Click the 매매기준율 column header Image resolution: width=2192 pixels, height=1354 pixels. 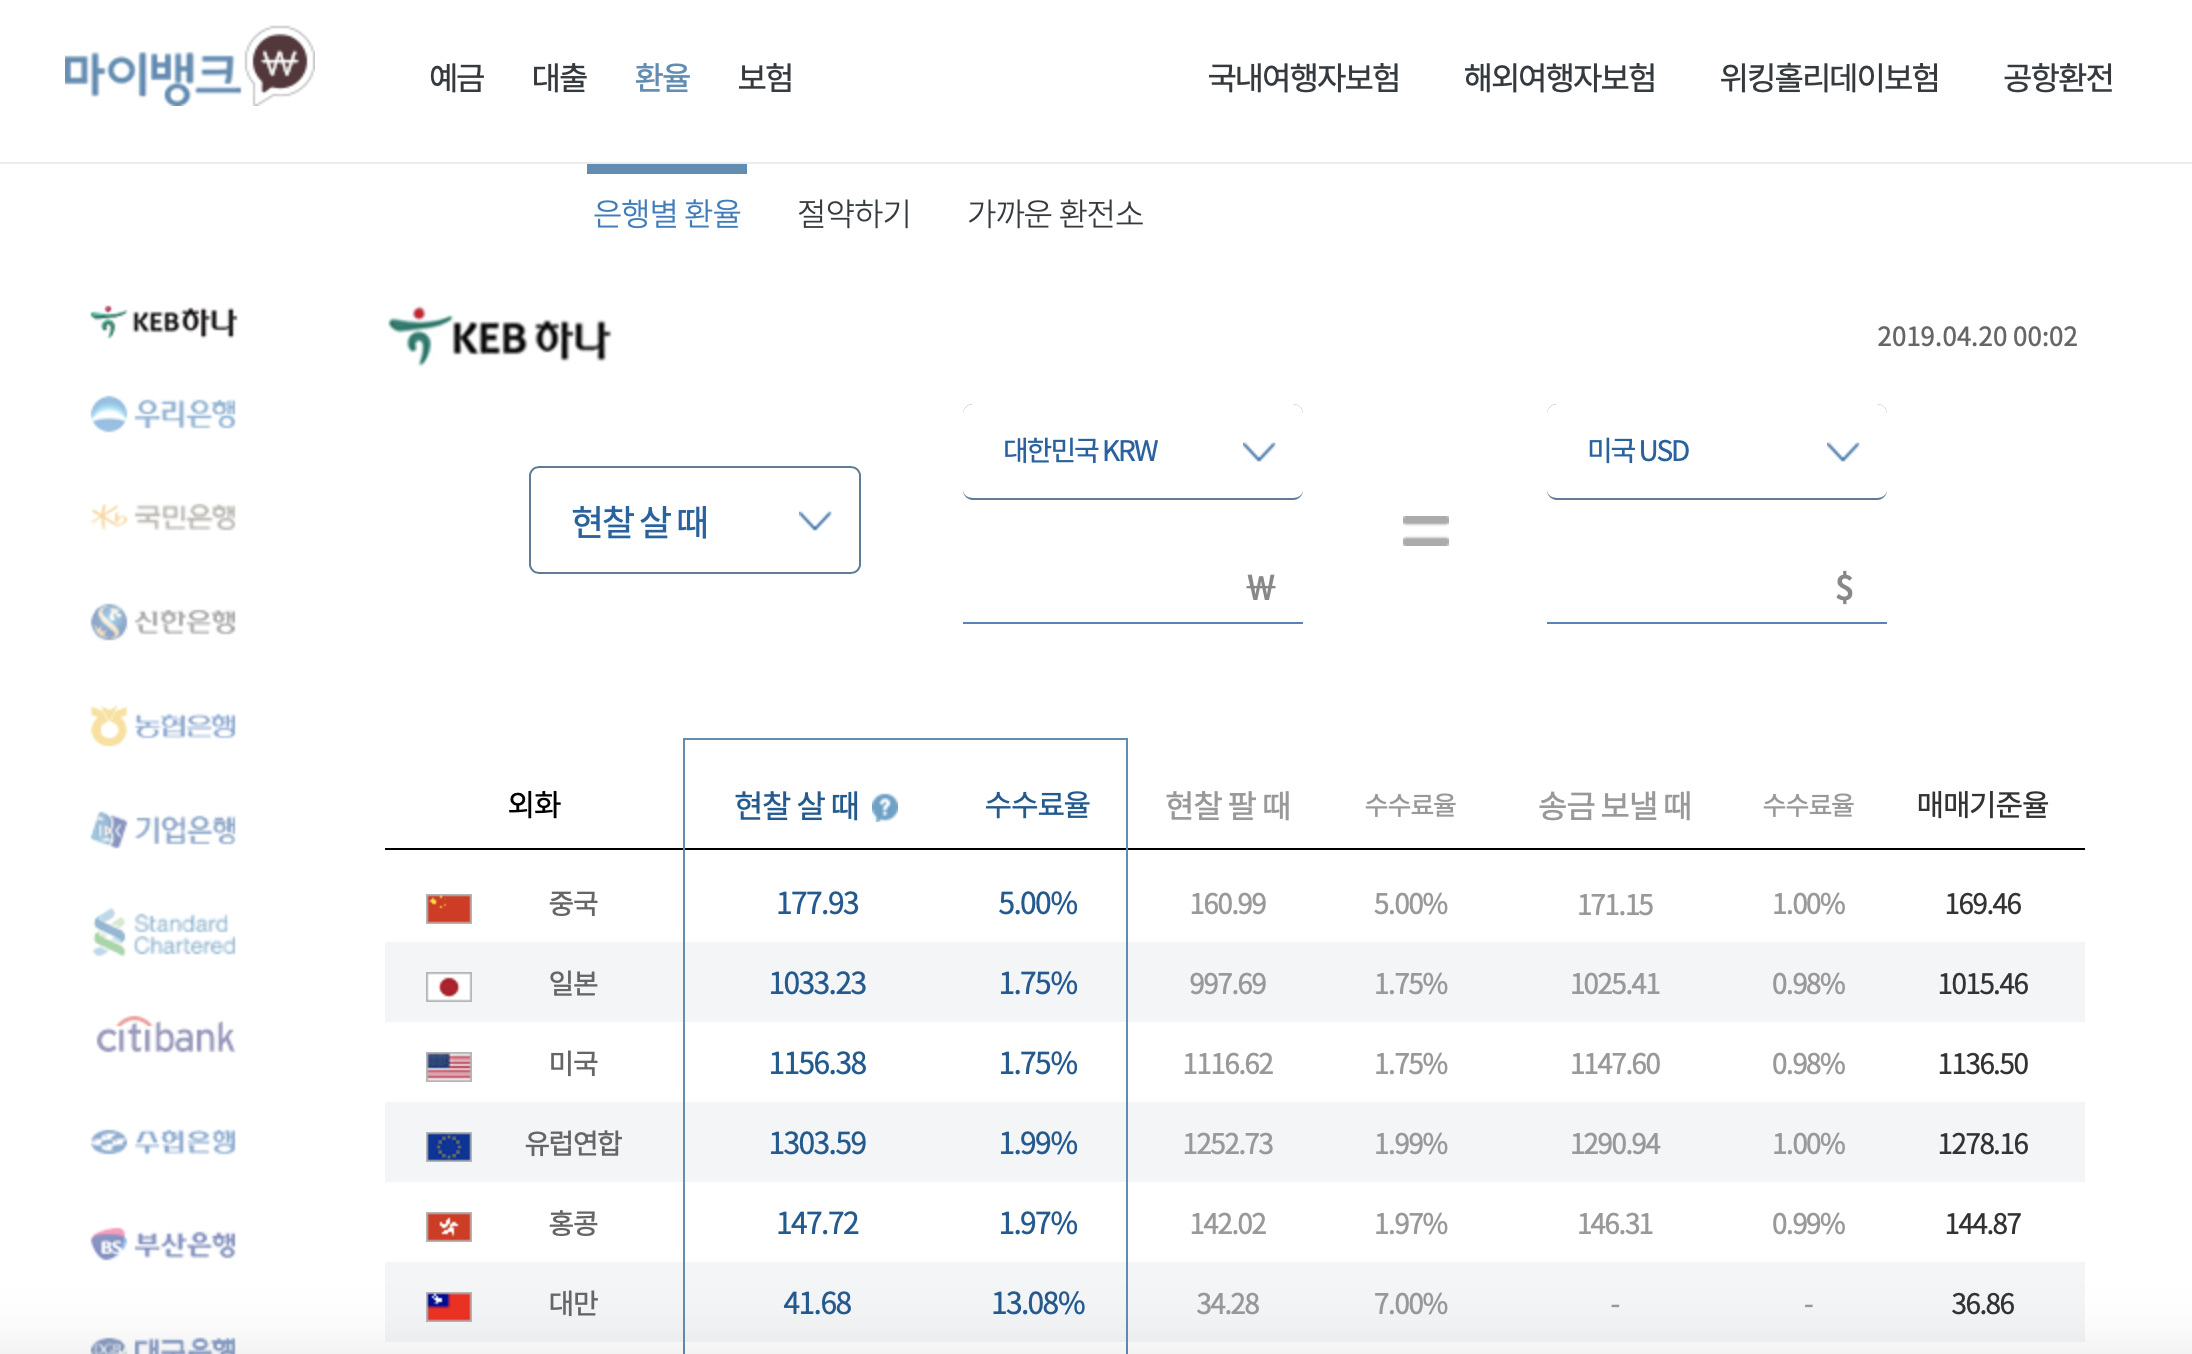1983,804
